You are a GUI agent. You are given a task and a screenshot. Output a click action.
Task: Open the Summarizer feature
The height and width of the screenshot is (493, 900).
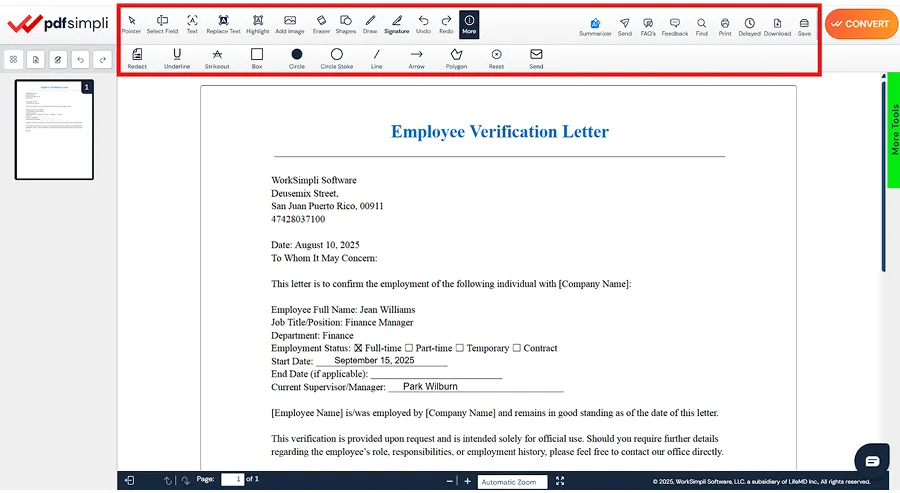click(x=595, y=26)
